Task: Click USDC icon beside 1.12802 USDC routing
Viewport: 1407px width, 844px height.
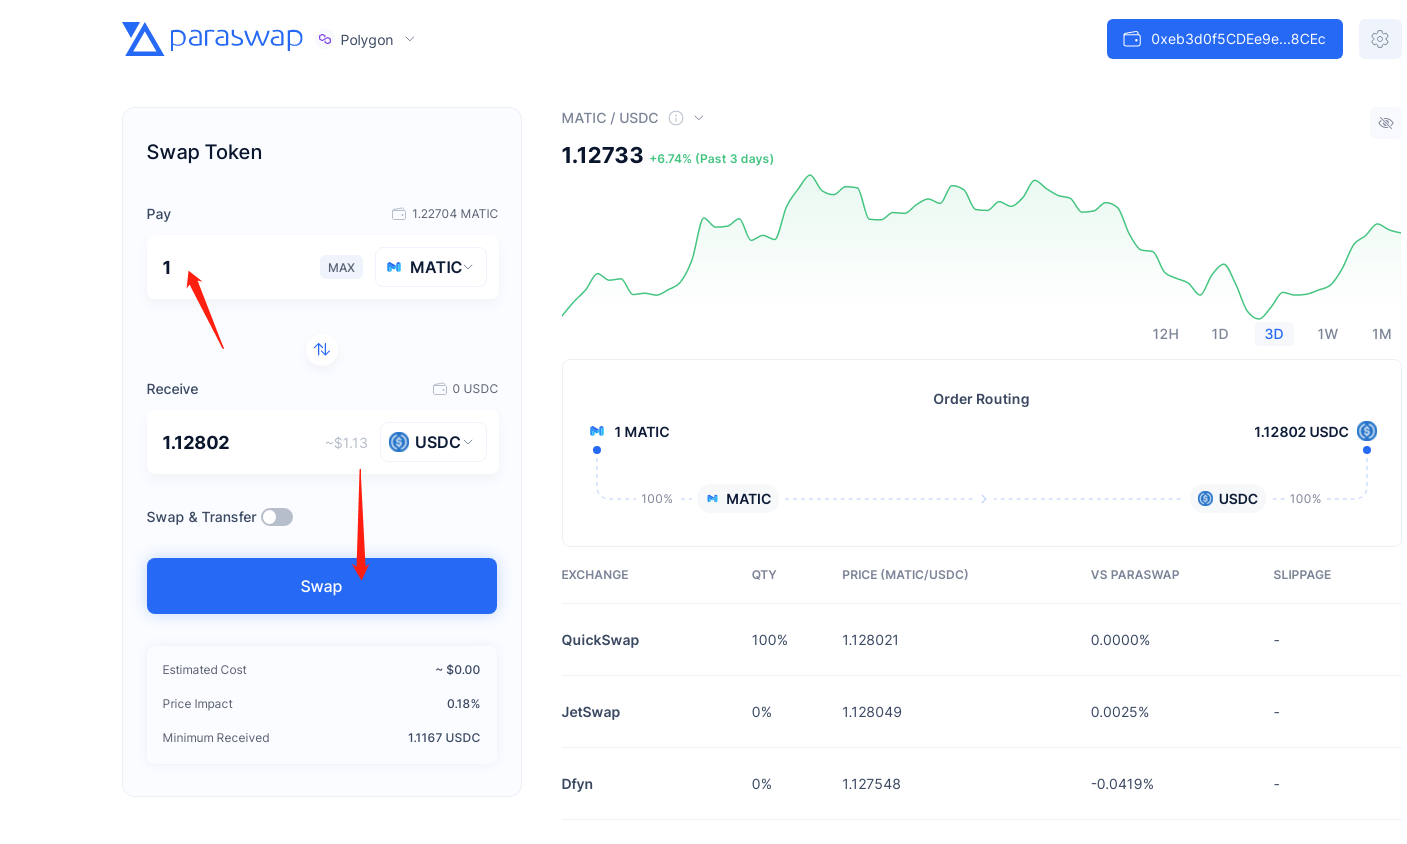Action: pos(1367,431)
